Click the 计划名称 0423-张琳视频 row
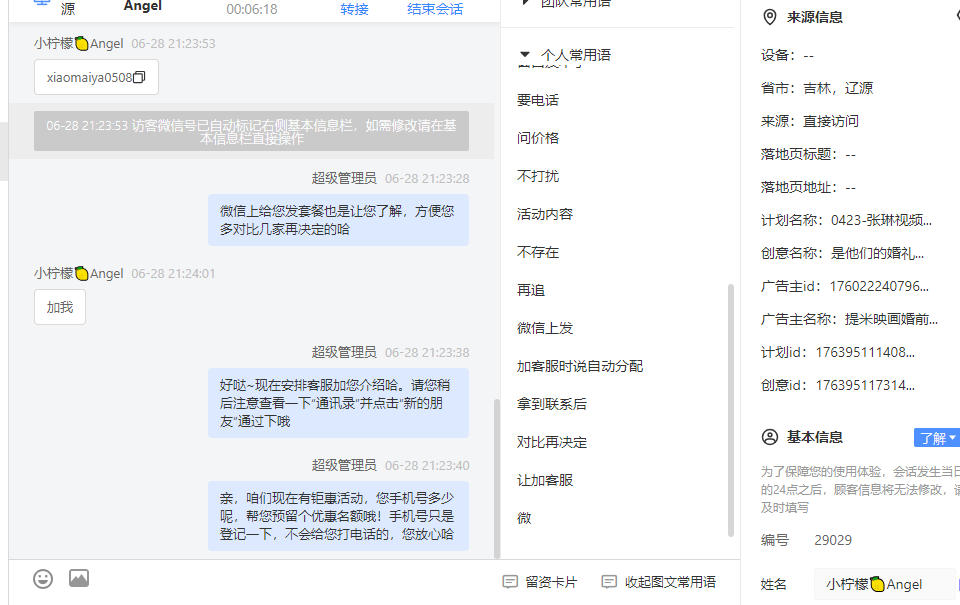This screenshot has height=605, width=960. pos(846,220)
